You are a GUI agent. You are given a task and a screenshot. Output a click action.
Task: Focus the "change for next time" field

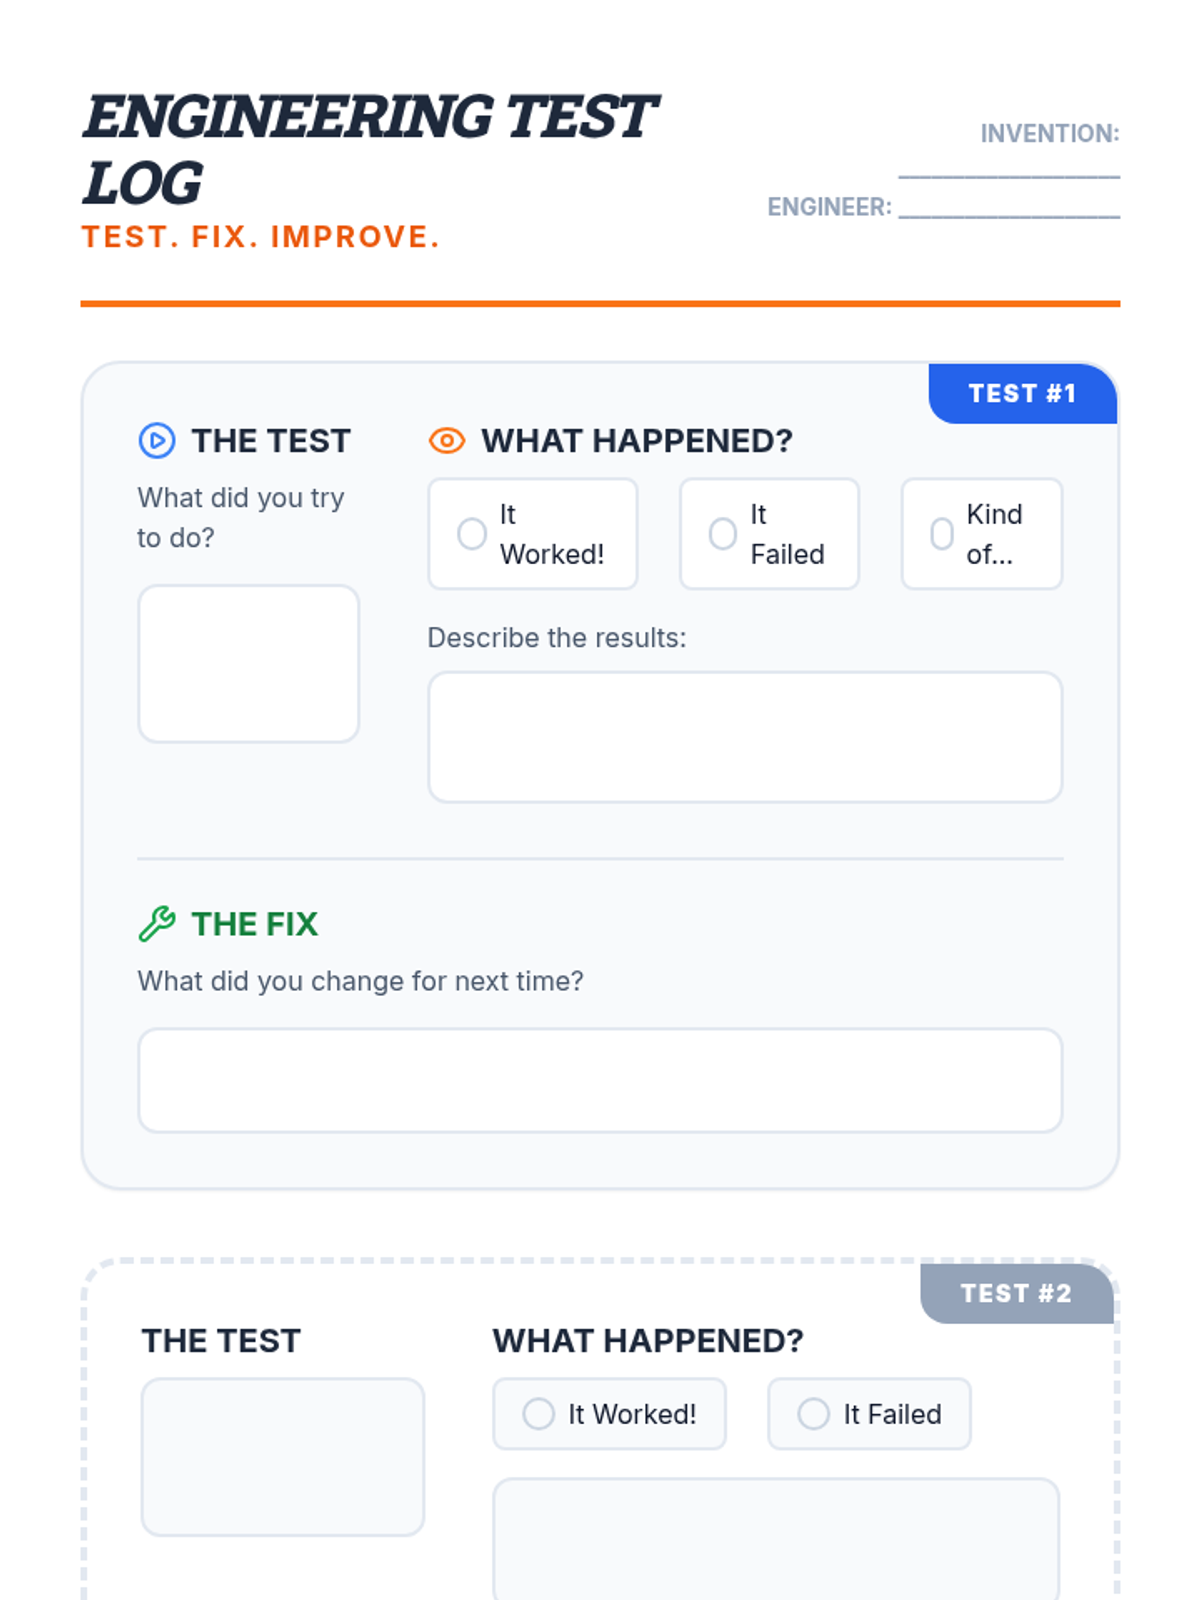tap(600, 1080)
